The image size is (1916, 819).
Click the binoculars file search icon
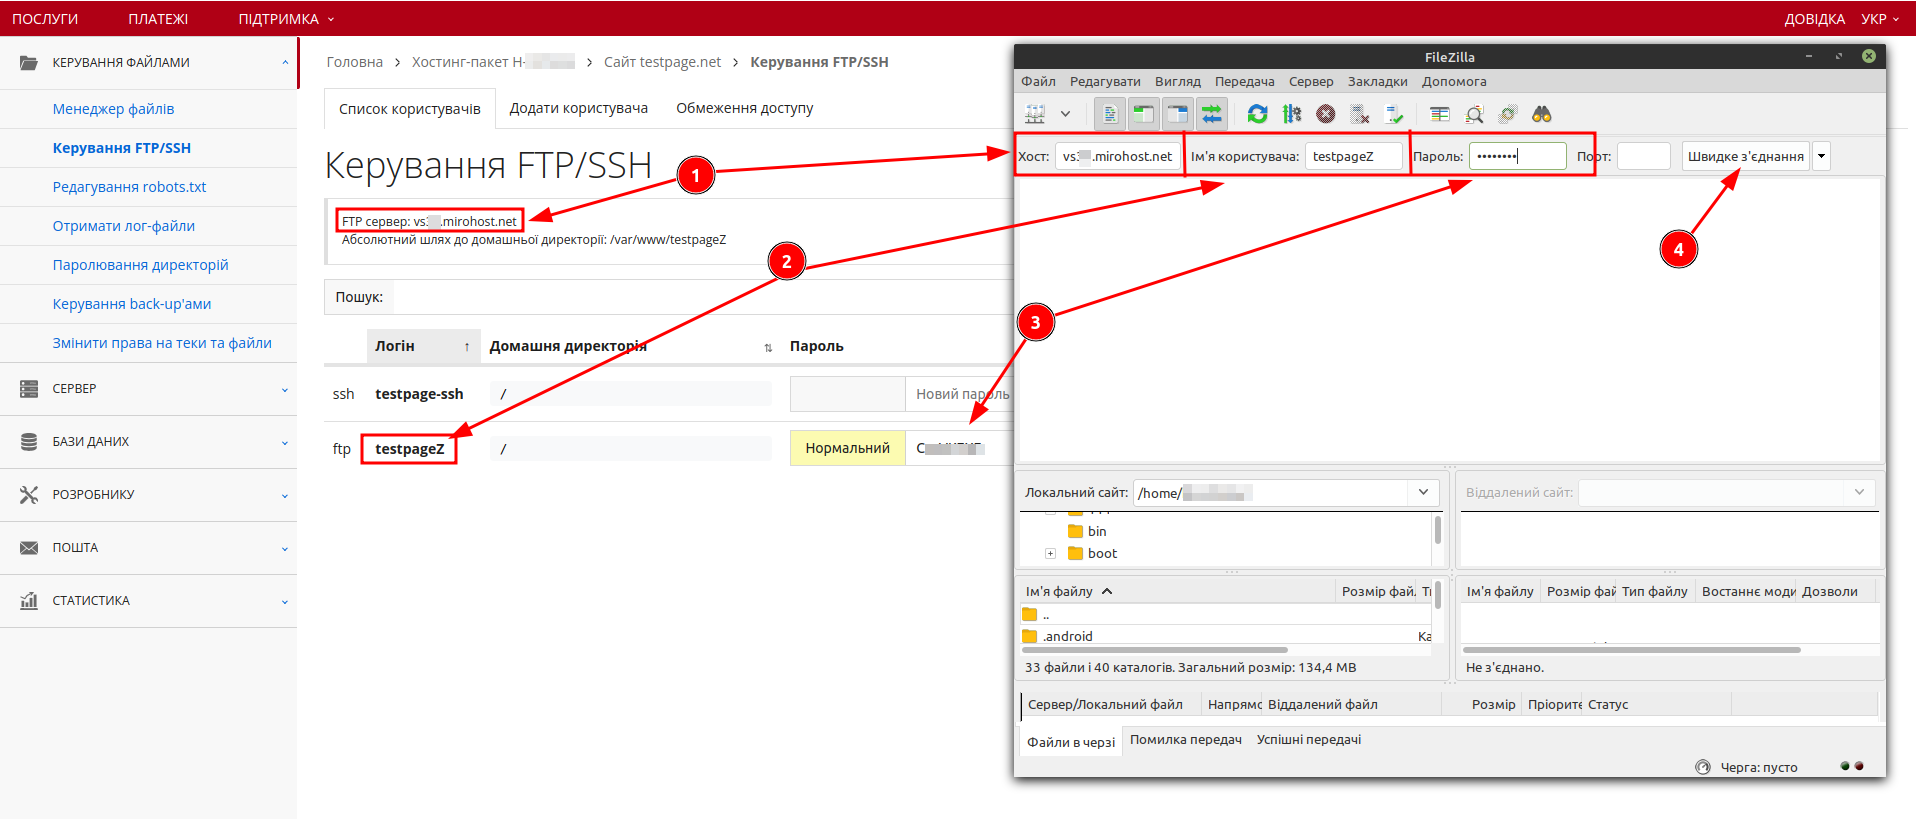[x=1542, y=114]
